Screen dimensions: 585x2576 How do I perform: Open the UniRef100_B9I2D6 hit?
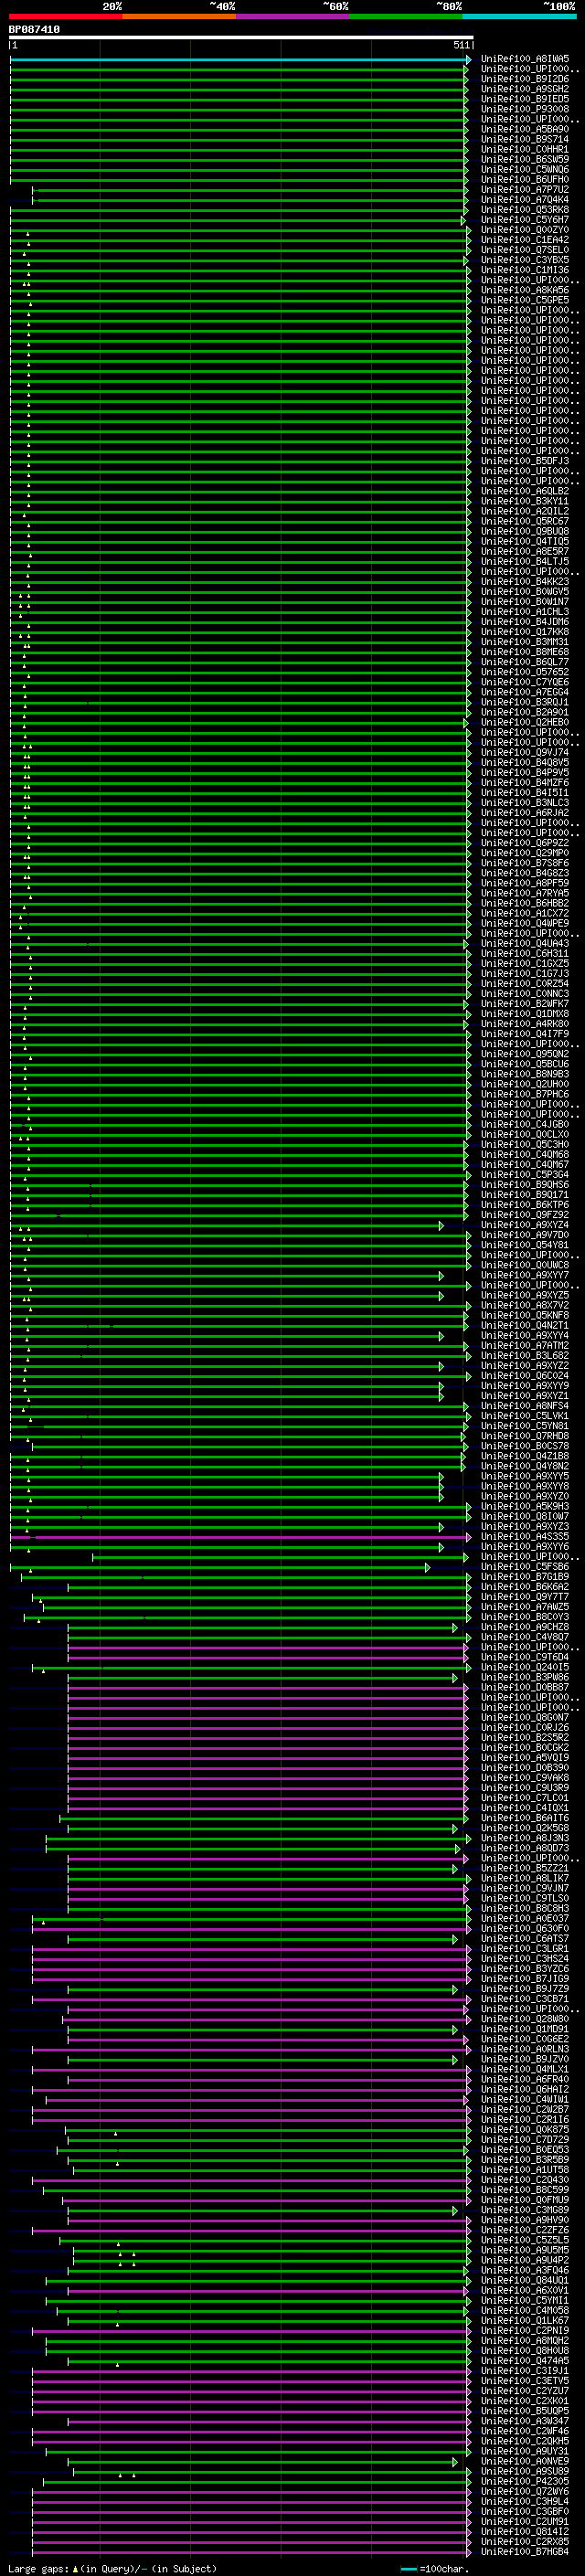525,79
